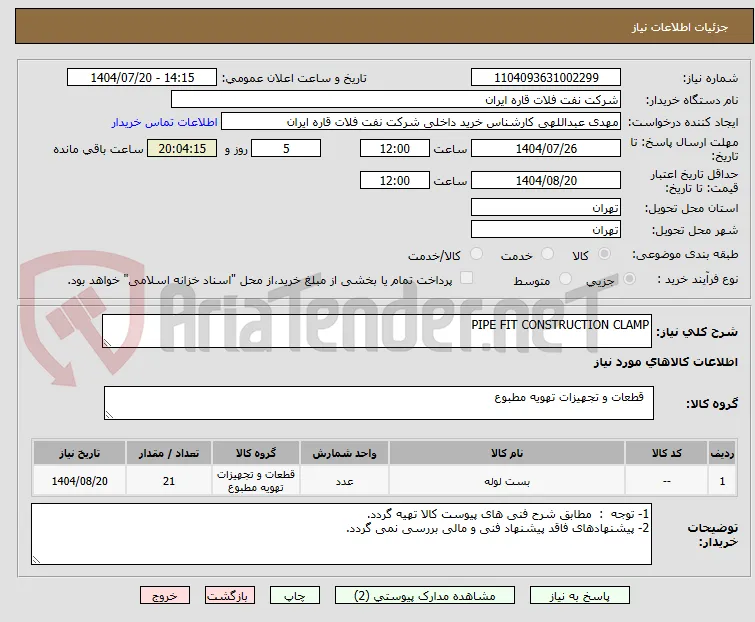Select the کالا/خدمت radio button
The image size is (755, 622).
(476, 254)
